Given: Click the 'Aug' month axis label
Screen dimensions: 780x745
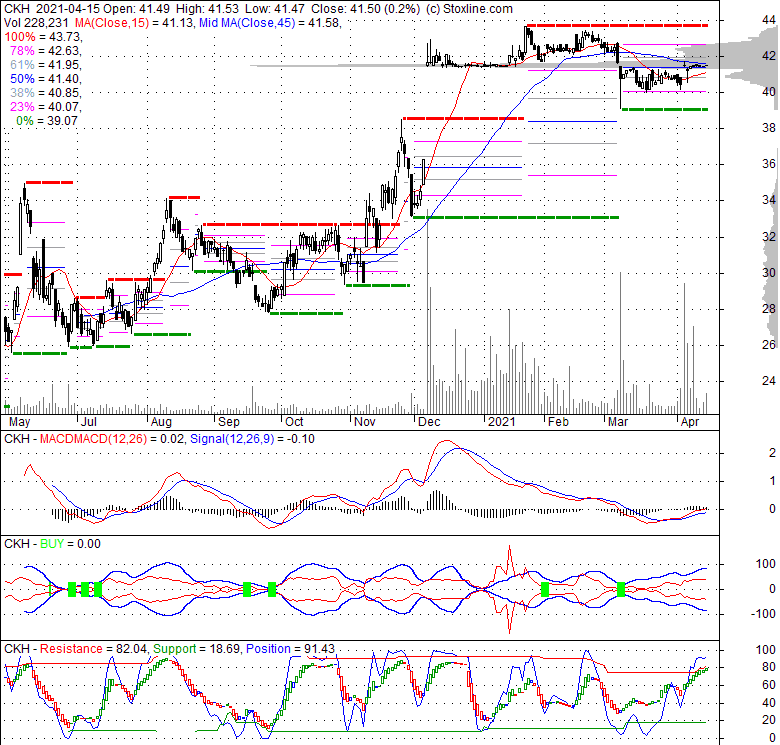Looking at the screenshot, I should tap(161, 422).
